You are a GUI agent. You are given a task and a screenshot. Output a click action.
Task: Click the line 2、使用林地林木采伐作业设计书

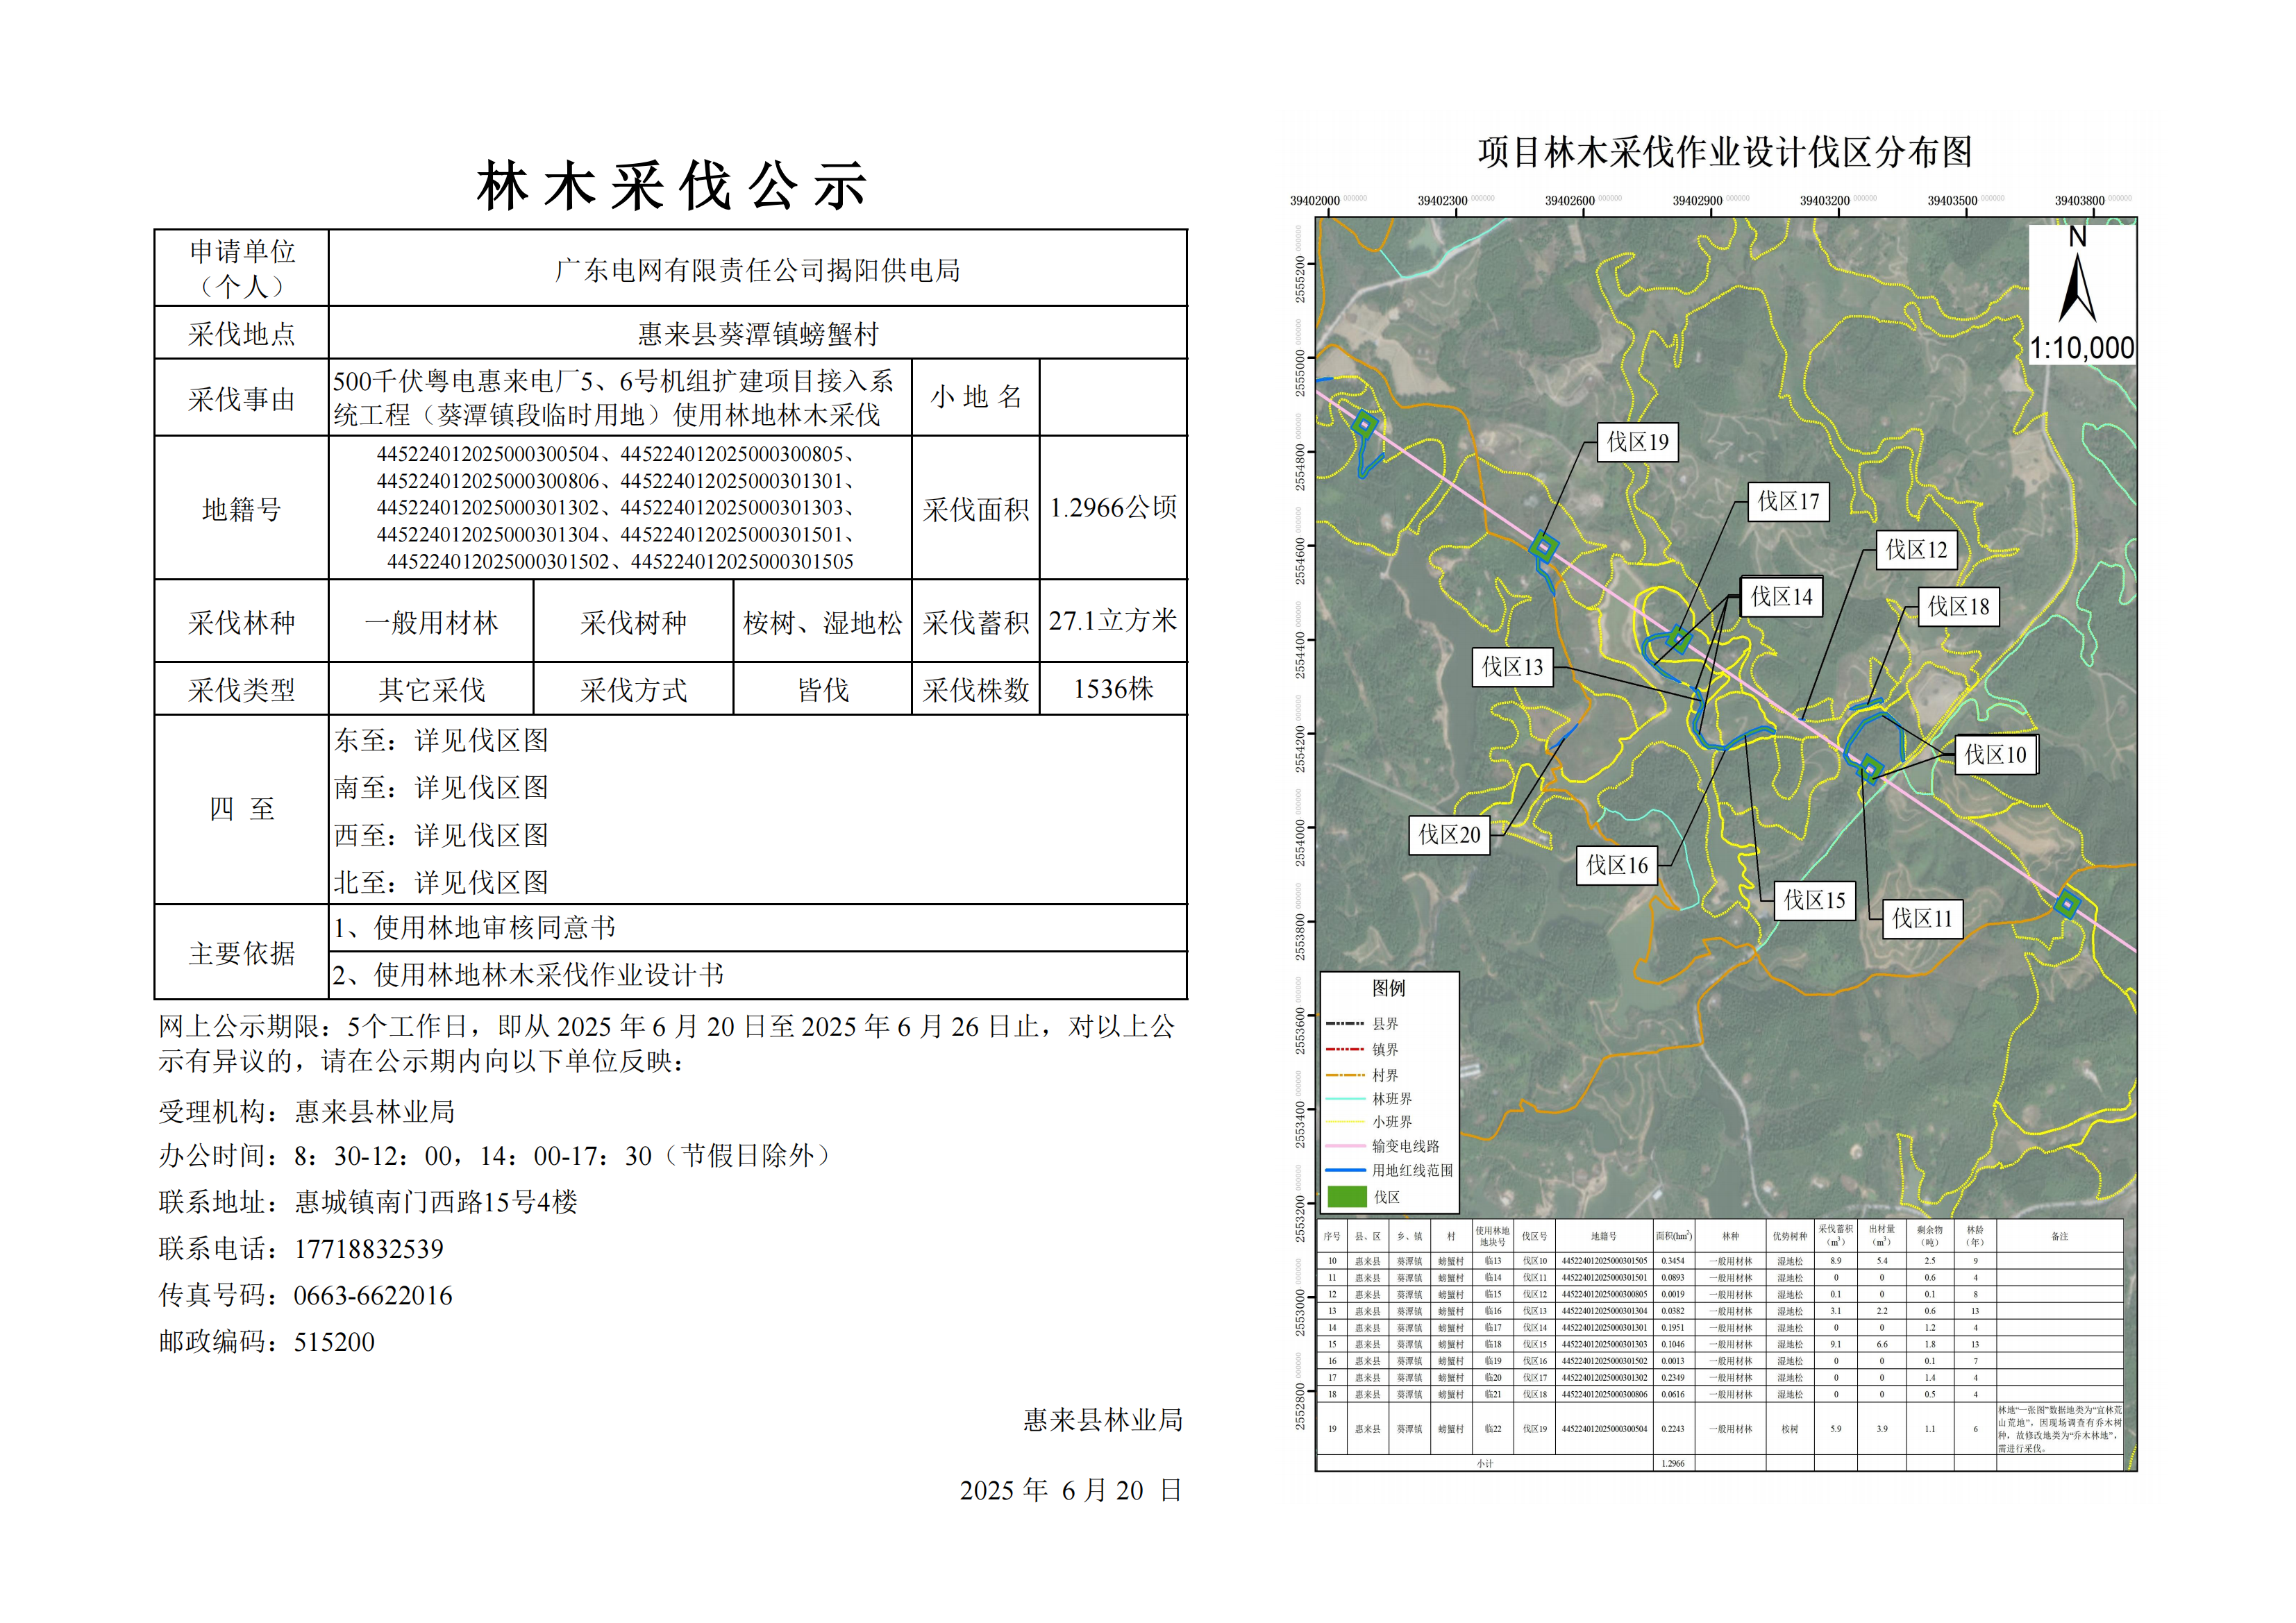528,975
